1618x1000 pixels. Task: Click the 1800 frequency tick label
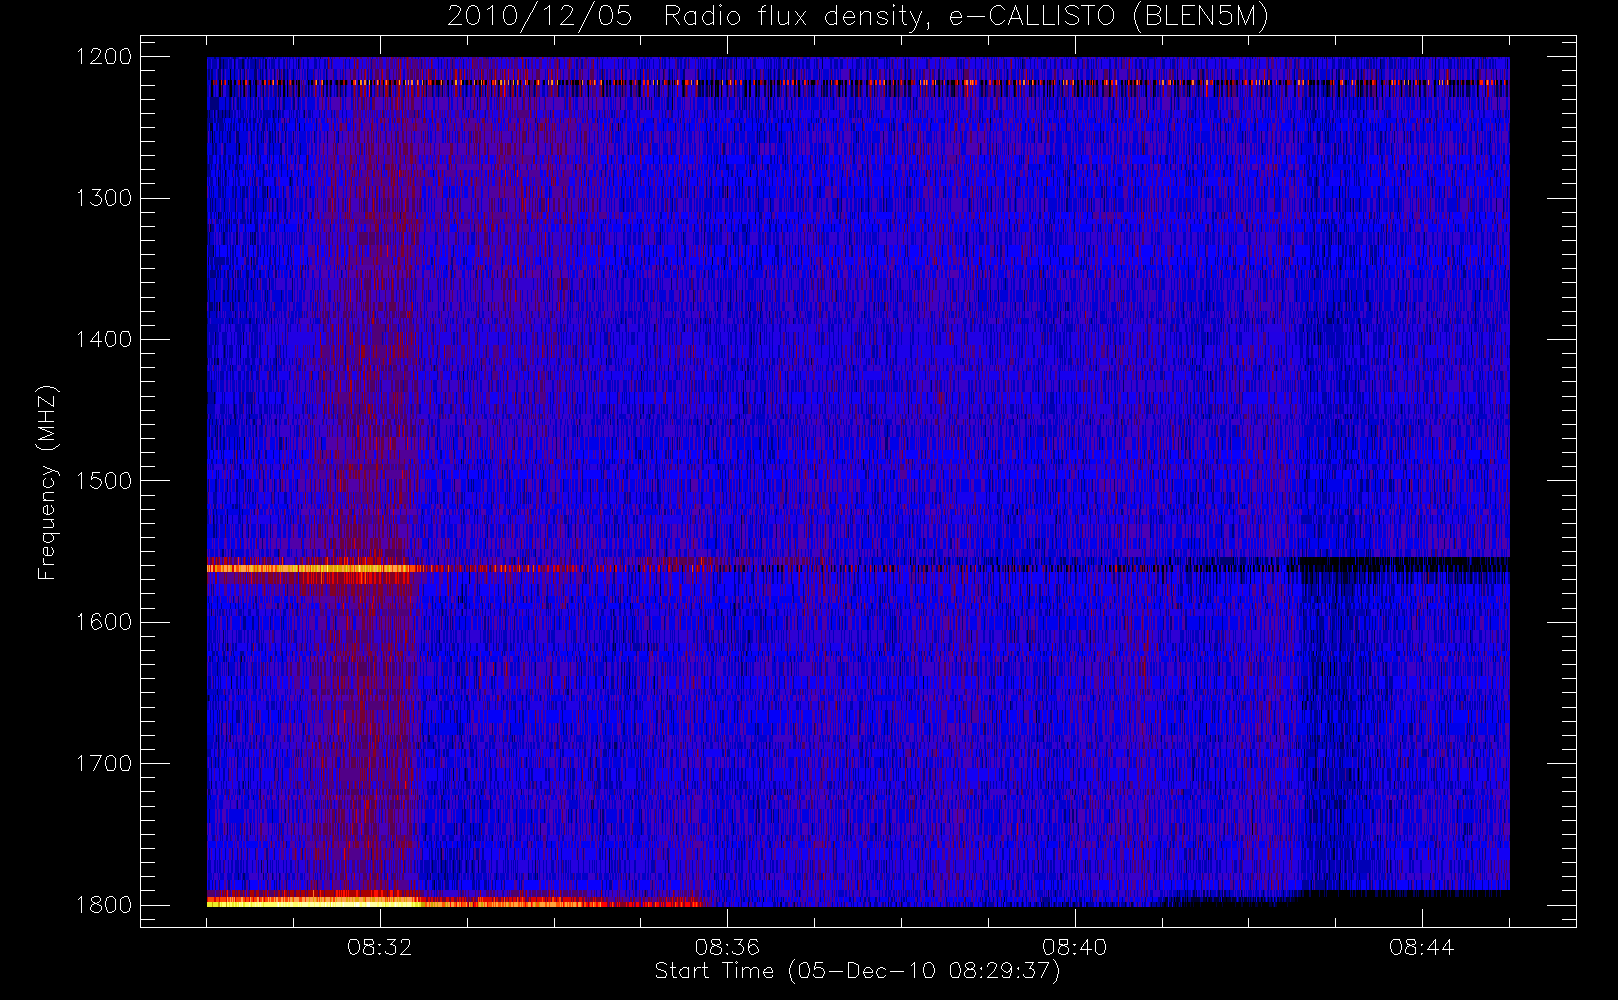point(104,905)
